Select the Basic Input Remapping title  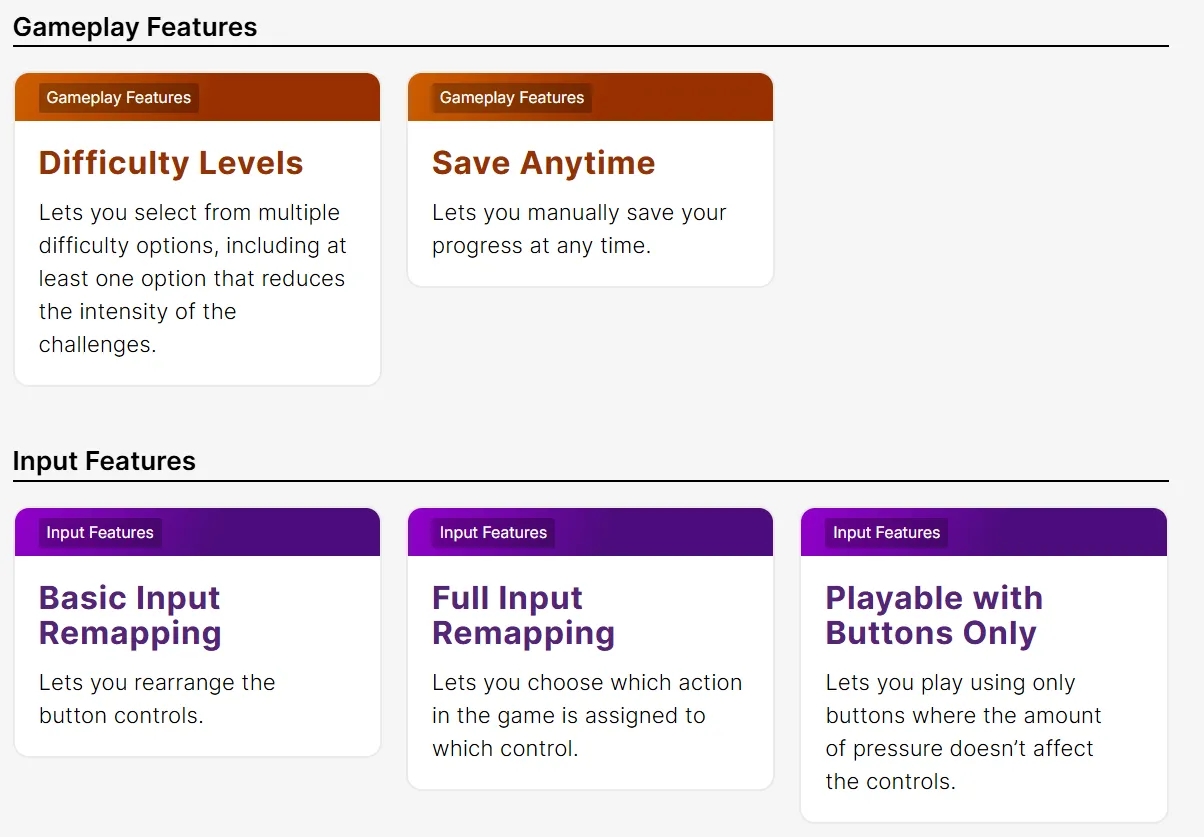pos(130,615)
